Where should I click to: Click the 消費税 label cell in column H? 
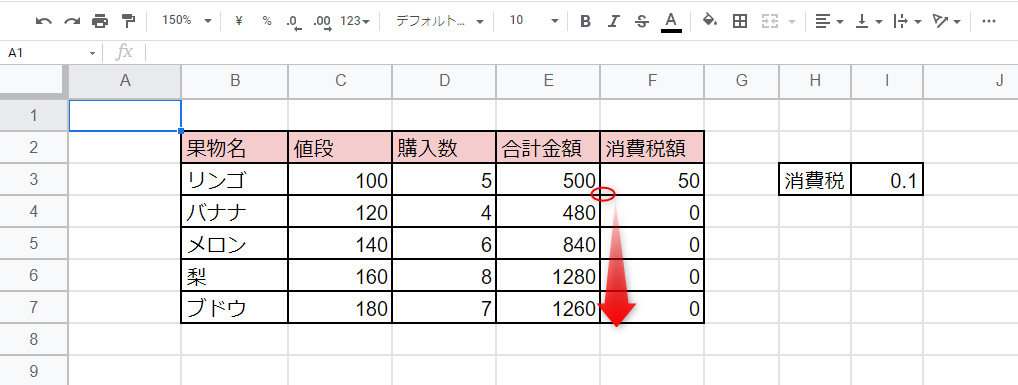point(815,180)
